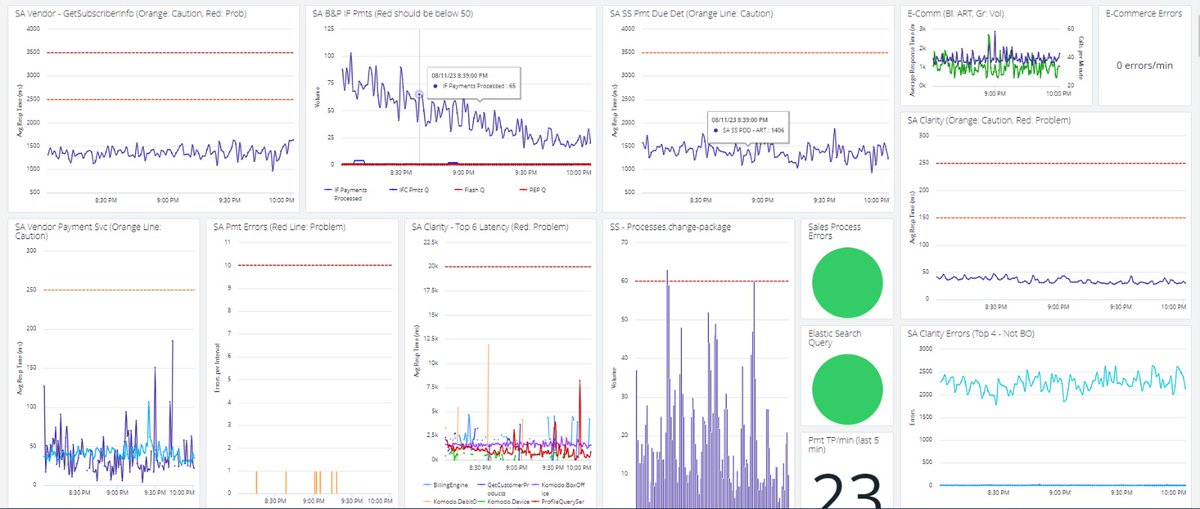Click the large 23 Pmt TP/min value
The image size is (1200, 509).
click(x=845, y=492)
